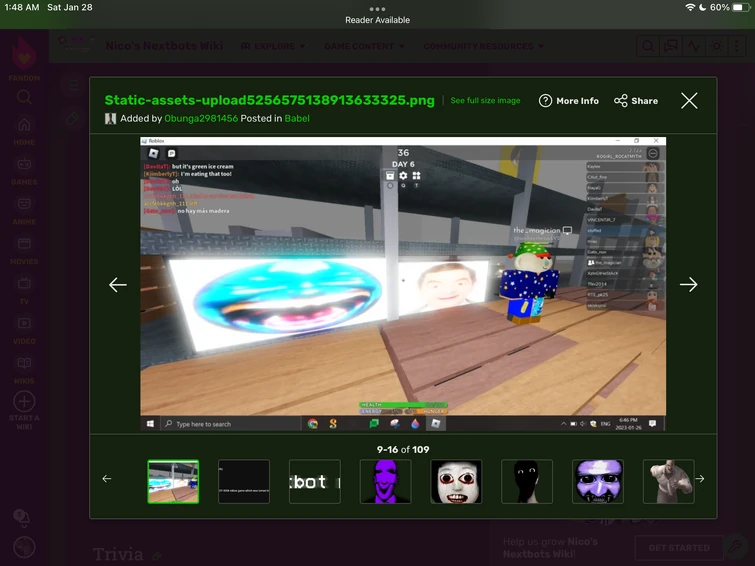Click the battery indicator icon
Screen dimensions: 755x566
[x=741, y=7]
